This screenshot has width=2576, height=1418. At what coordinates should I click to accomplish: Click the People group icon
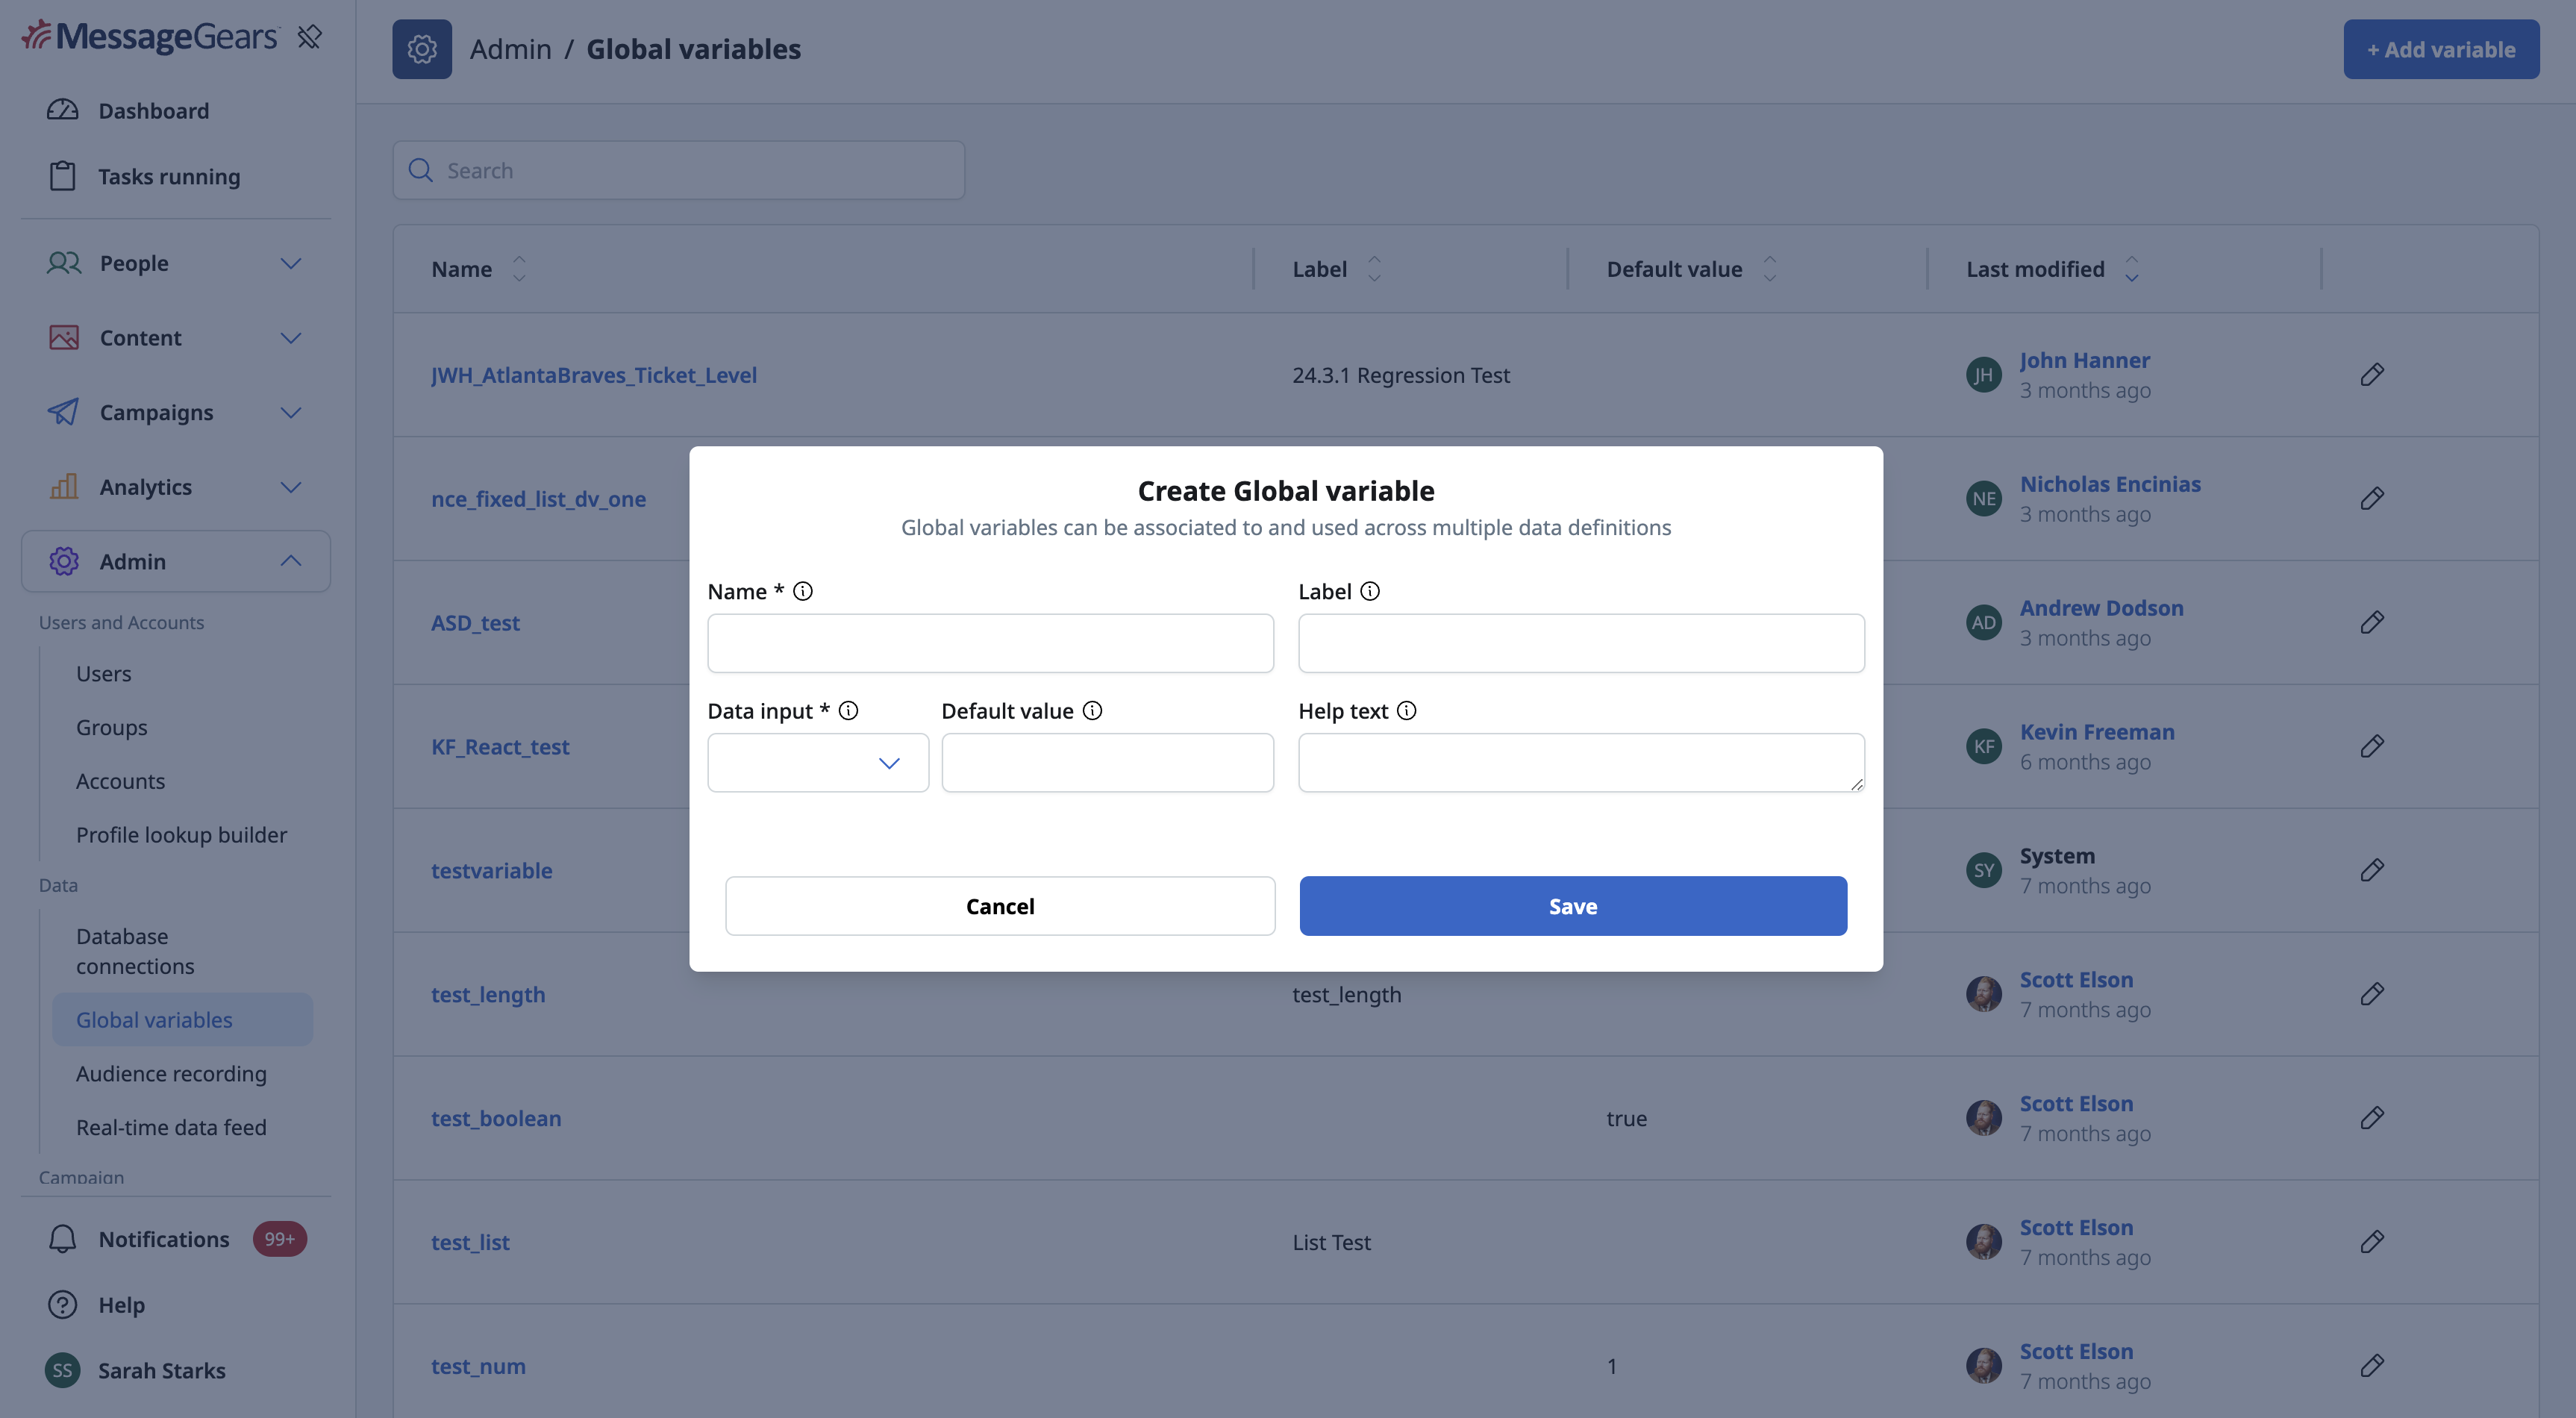[x=64, y=263]
